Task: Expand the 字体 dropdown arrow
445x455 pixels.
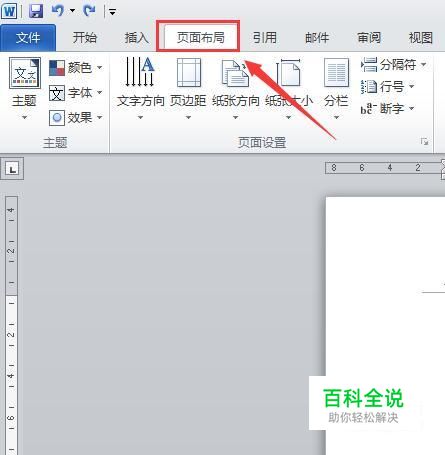Action: tap(99, 93)
